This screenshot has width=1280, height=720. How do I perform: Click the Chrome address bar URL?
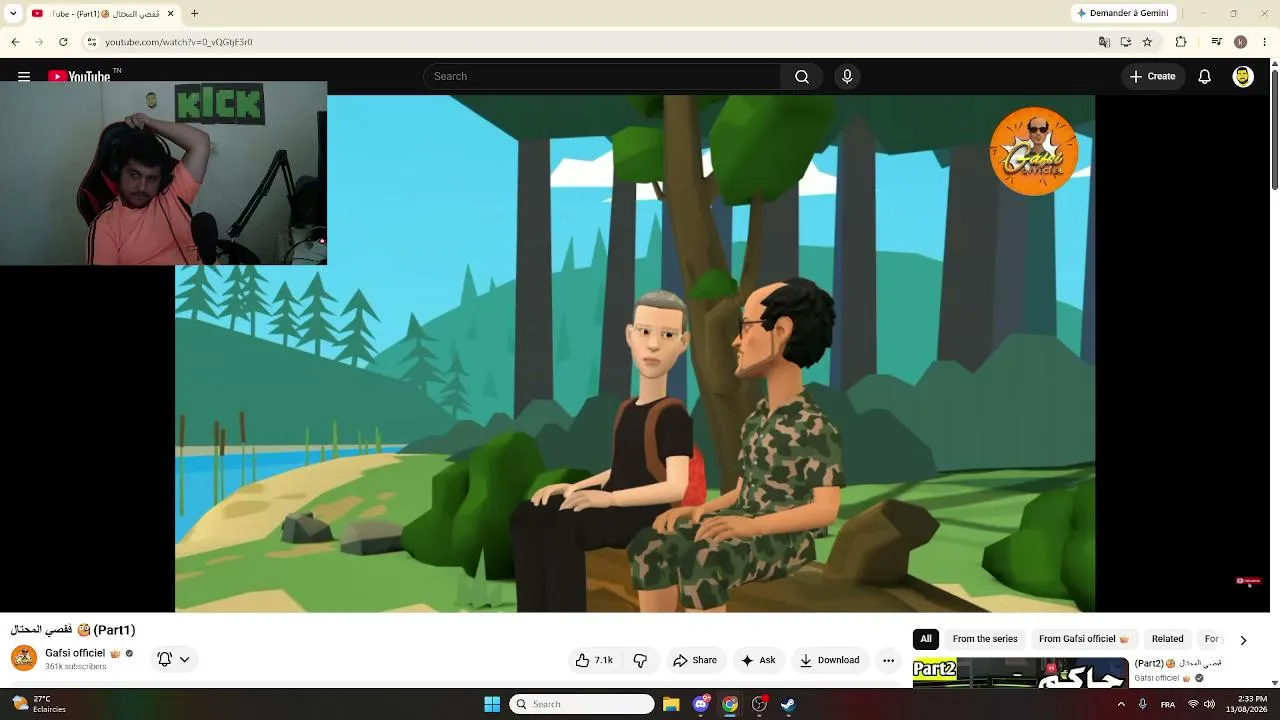(x=179, y=42)
